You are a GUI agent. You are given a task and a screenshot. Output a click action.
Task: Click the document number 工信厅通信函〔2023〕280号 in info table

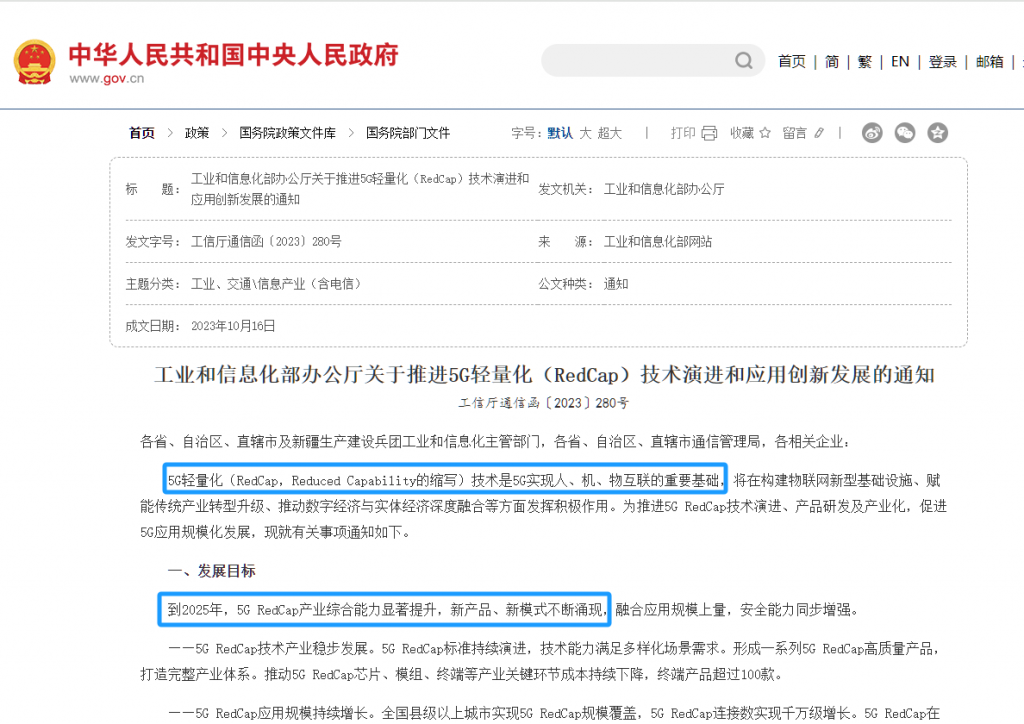click(266, 242)
